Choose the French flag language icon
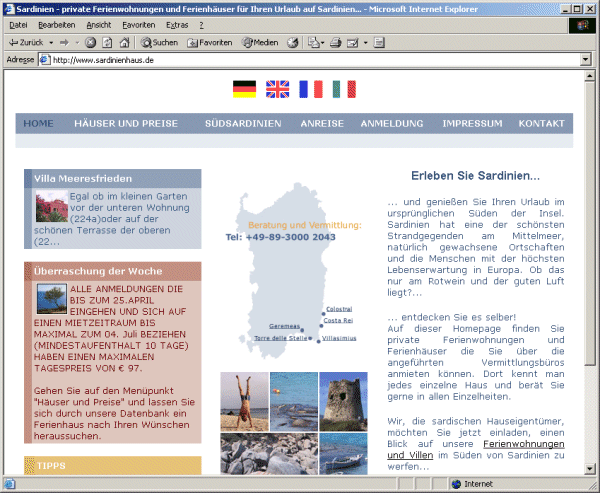This screenshot has width=600, height=493. tap(310, 90)
